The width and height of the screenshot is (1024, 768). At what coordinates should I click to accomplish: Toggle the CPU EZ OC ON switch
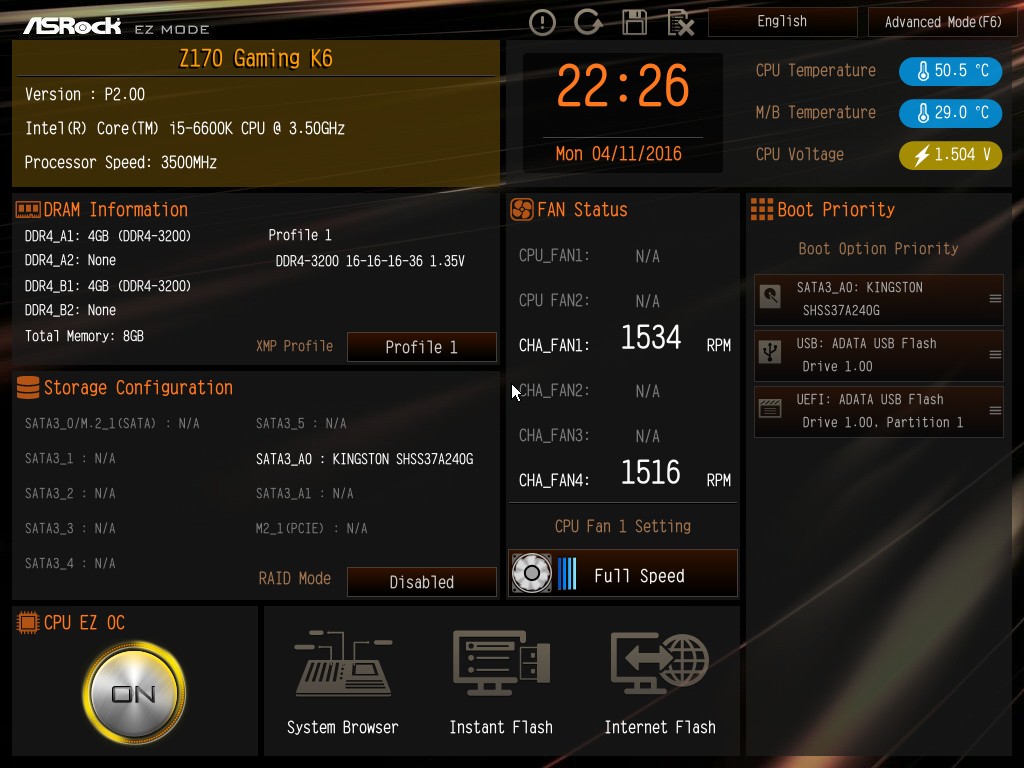click(134, 693)
